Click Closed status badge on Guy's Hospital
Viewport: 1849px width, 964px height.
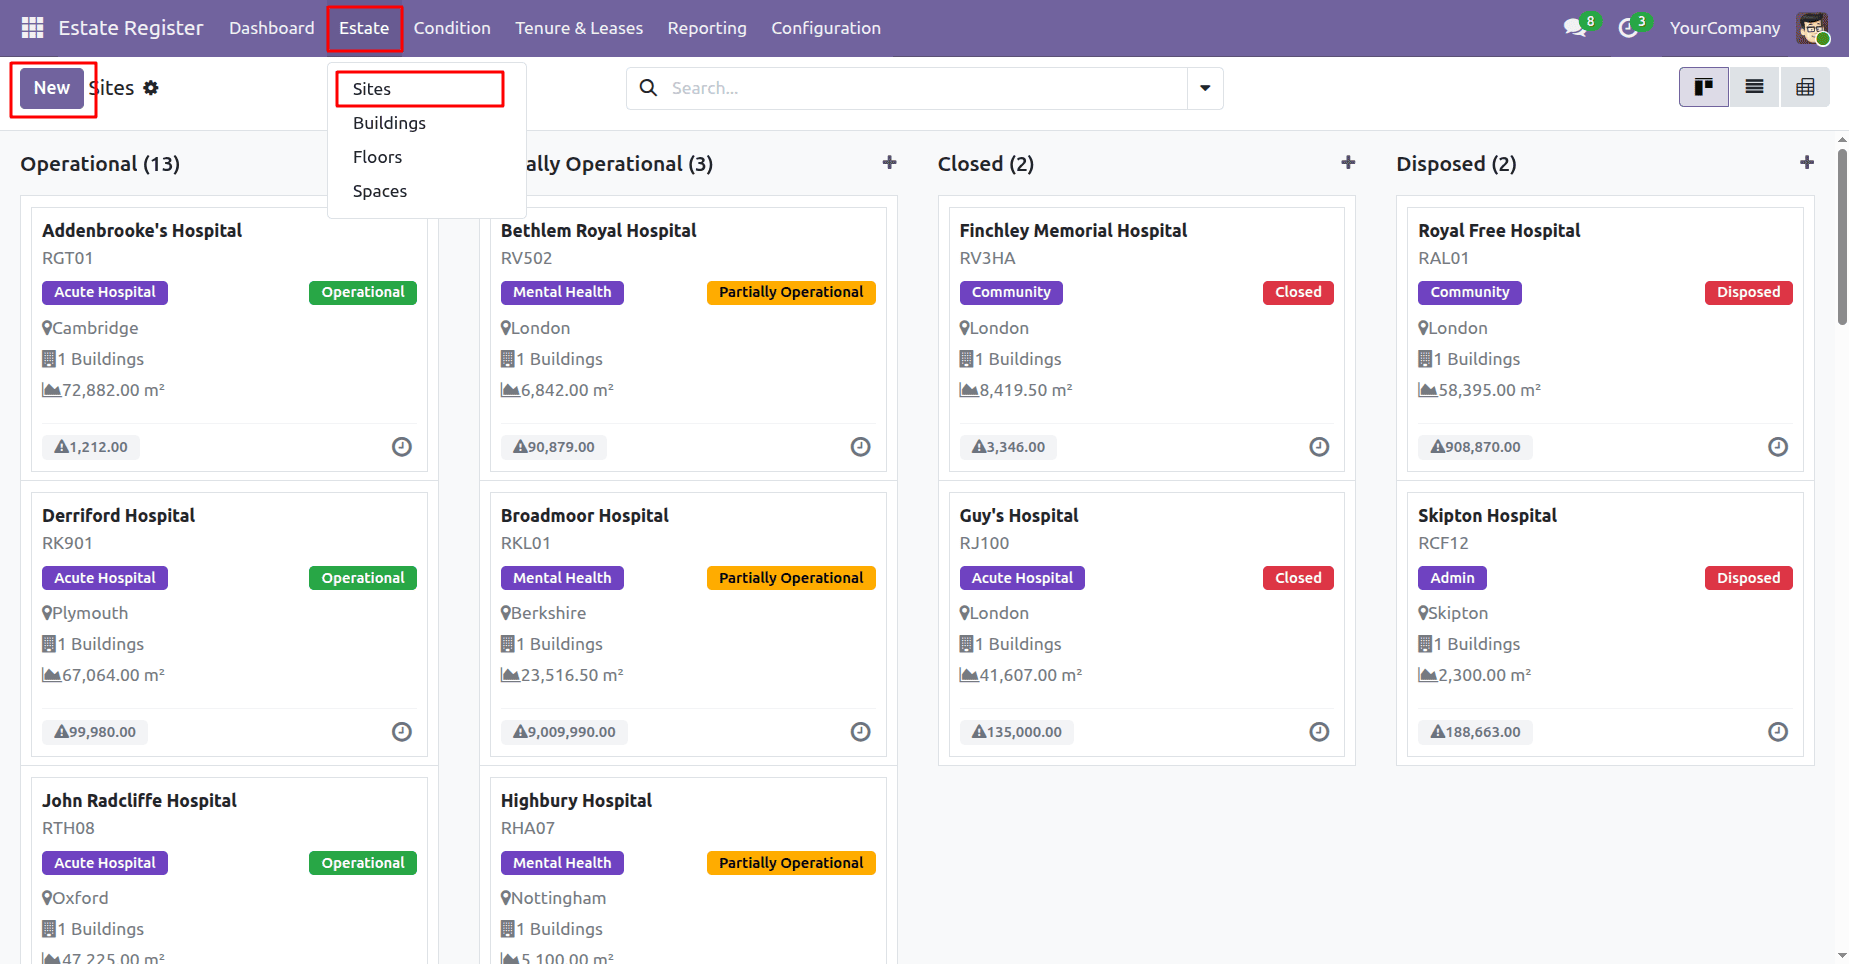click(1298, 578)
